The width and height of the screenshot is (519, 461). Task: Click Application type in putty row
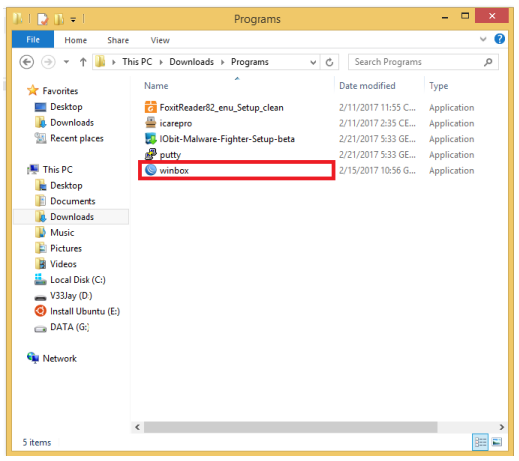coord(451,154)
